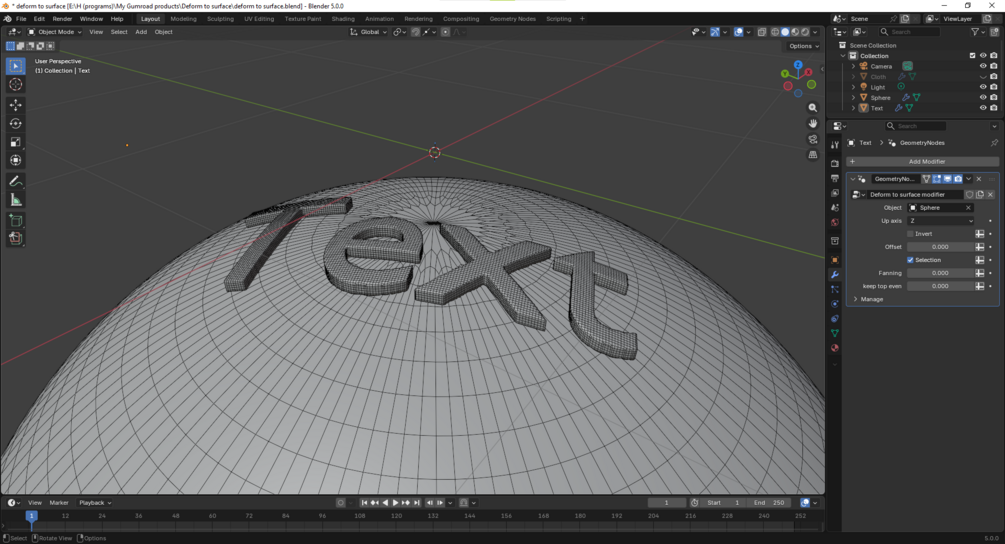Switch to the Modeling workspace tab
The width and height of the screenshot is (1005, 544).
pos(183,19)
